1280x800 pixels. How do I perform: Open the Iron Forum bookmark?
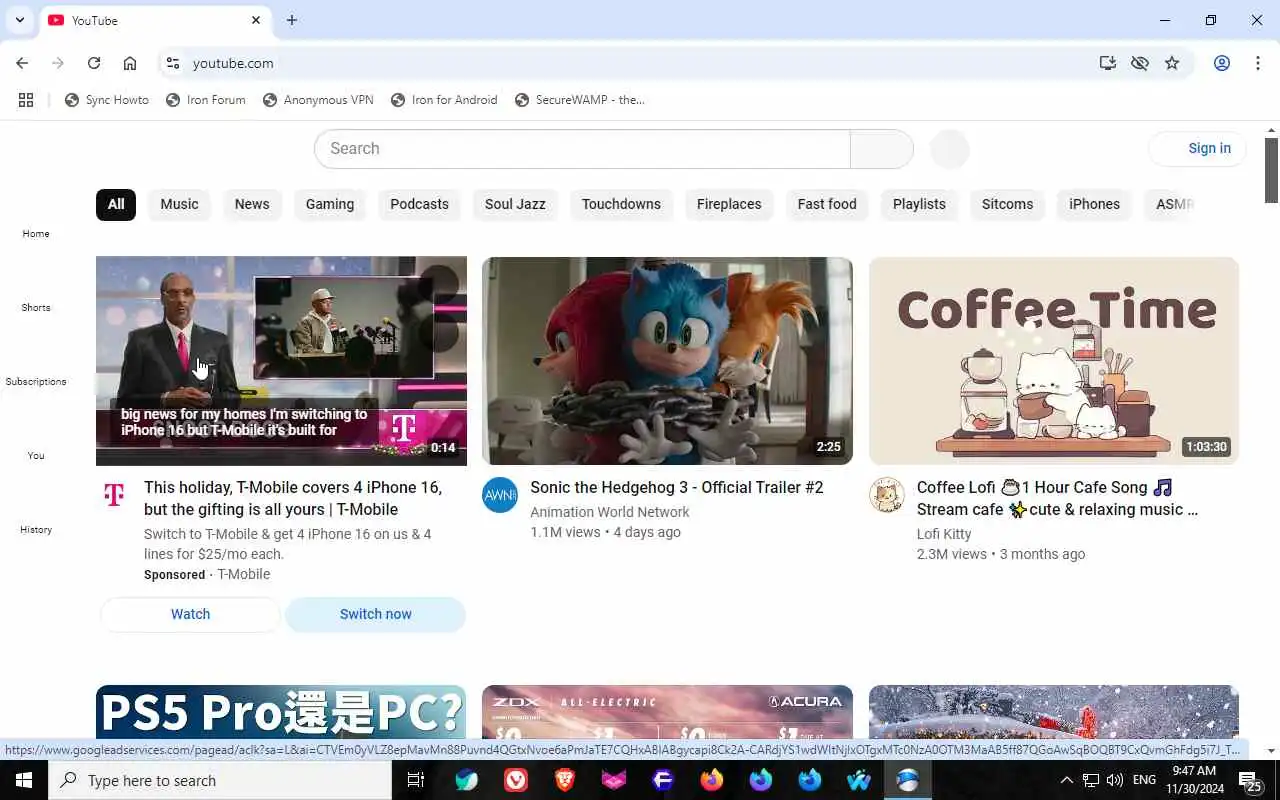pos(206,100)
